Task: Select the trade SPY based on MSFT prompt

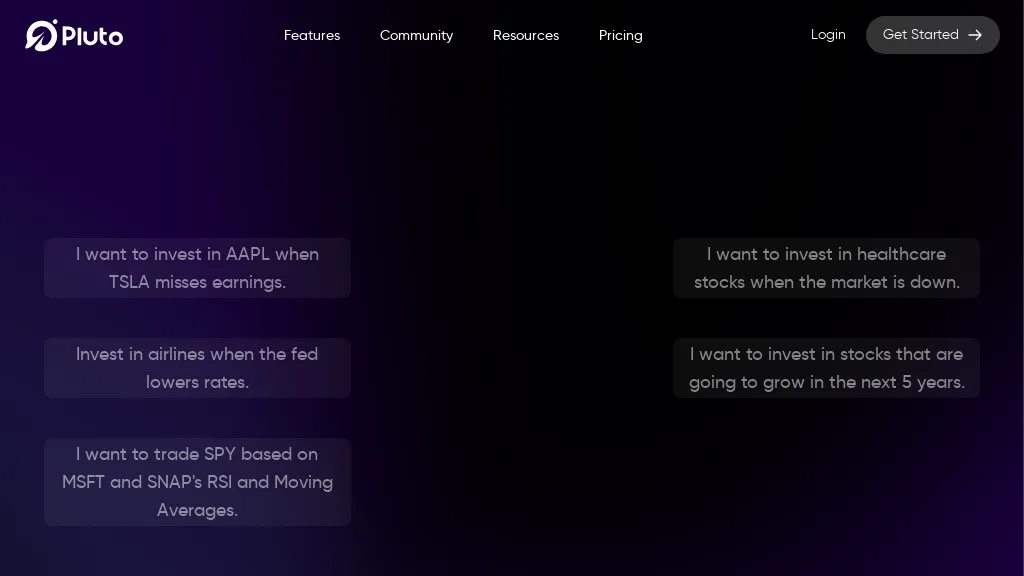Action: tap(197, 482)
